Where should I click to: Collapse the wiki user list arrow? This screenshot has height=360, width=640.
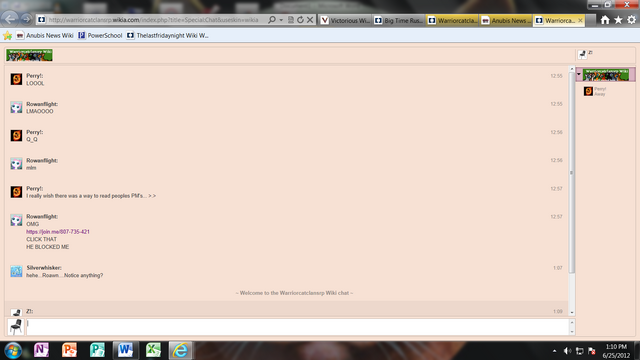click(x=579, y=74)
